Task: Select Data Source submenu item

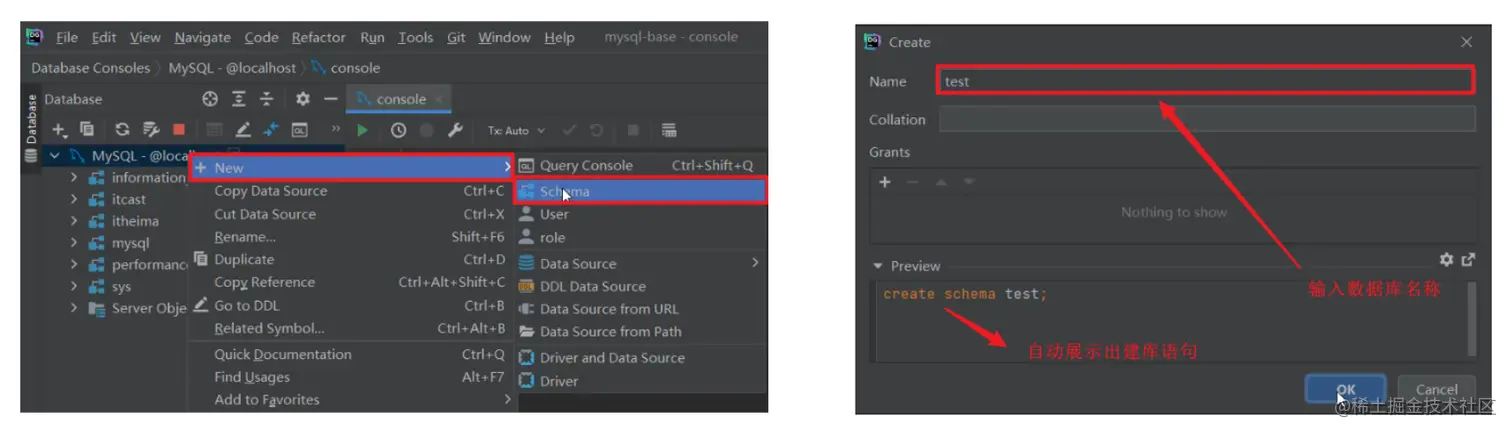Action: (x=640, y=263)
